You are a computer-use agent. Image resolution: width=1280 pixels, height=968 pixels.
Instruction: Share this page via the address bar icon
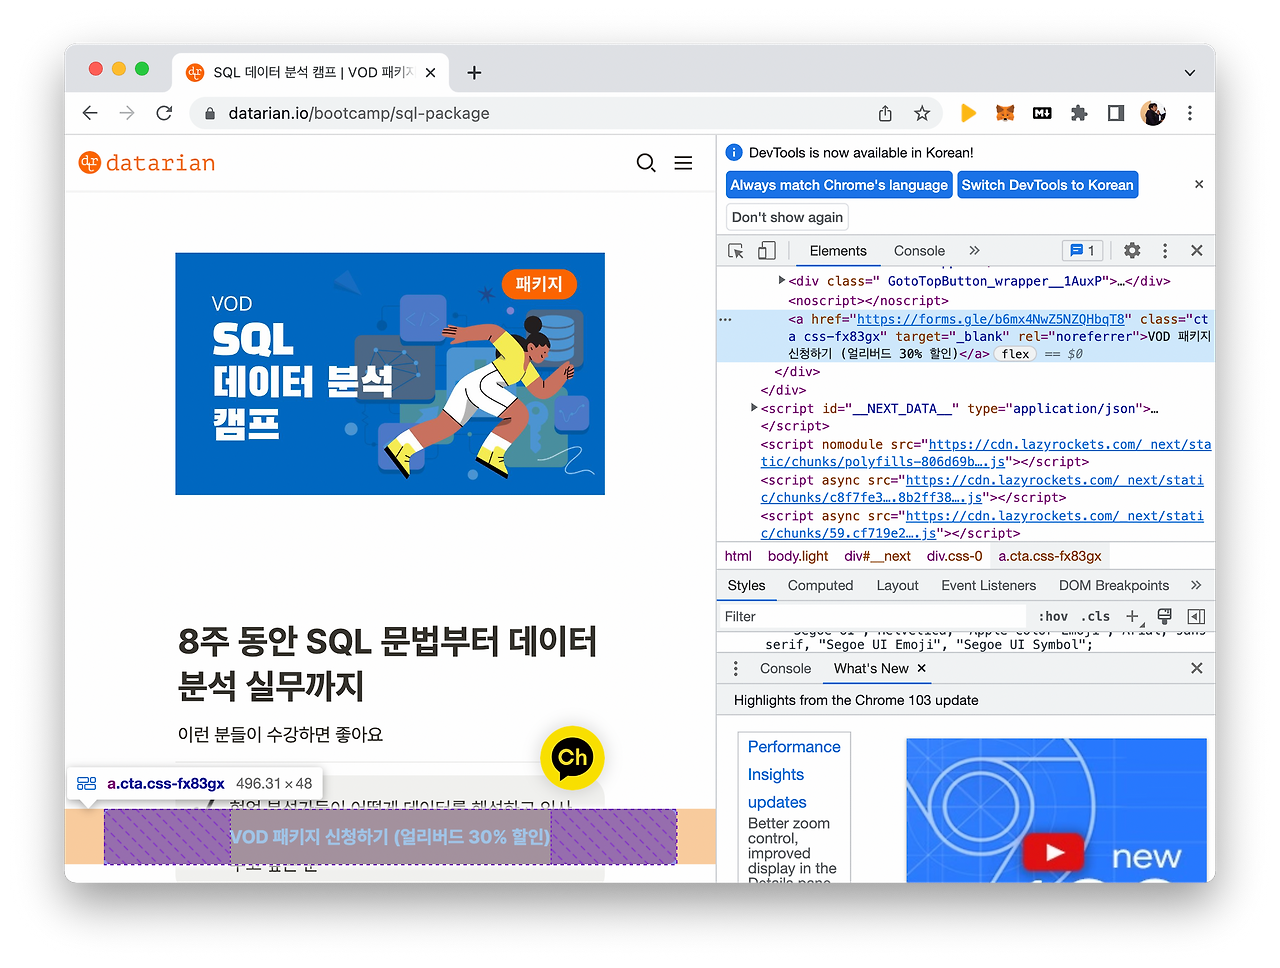pos(885,113)
